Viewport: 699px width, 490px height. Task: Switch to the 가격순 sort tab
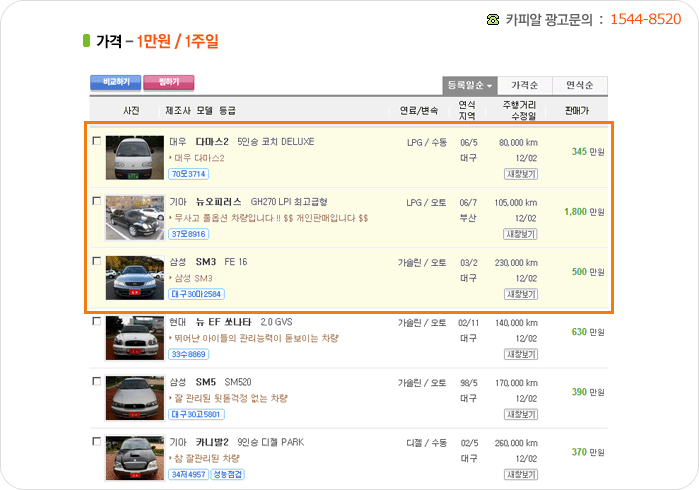525,86
